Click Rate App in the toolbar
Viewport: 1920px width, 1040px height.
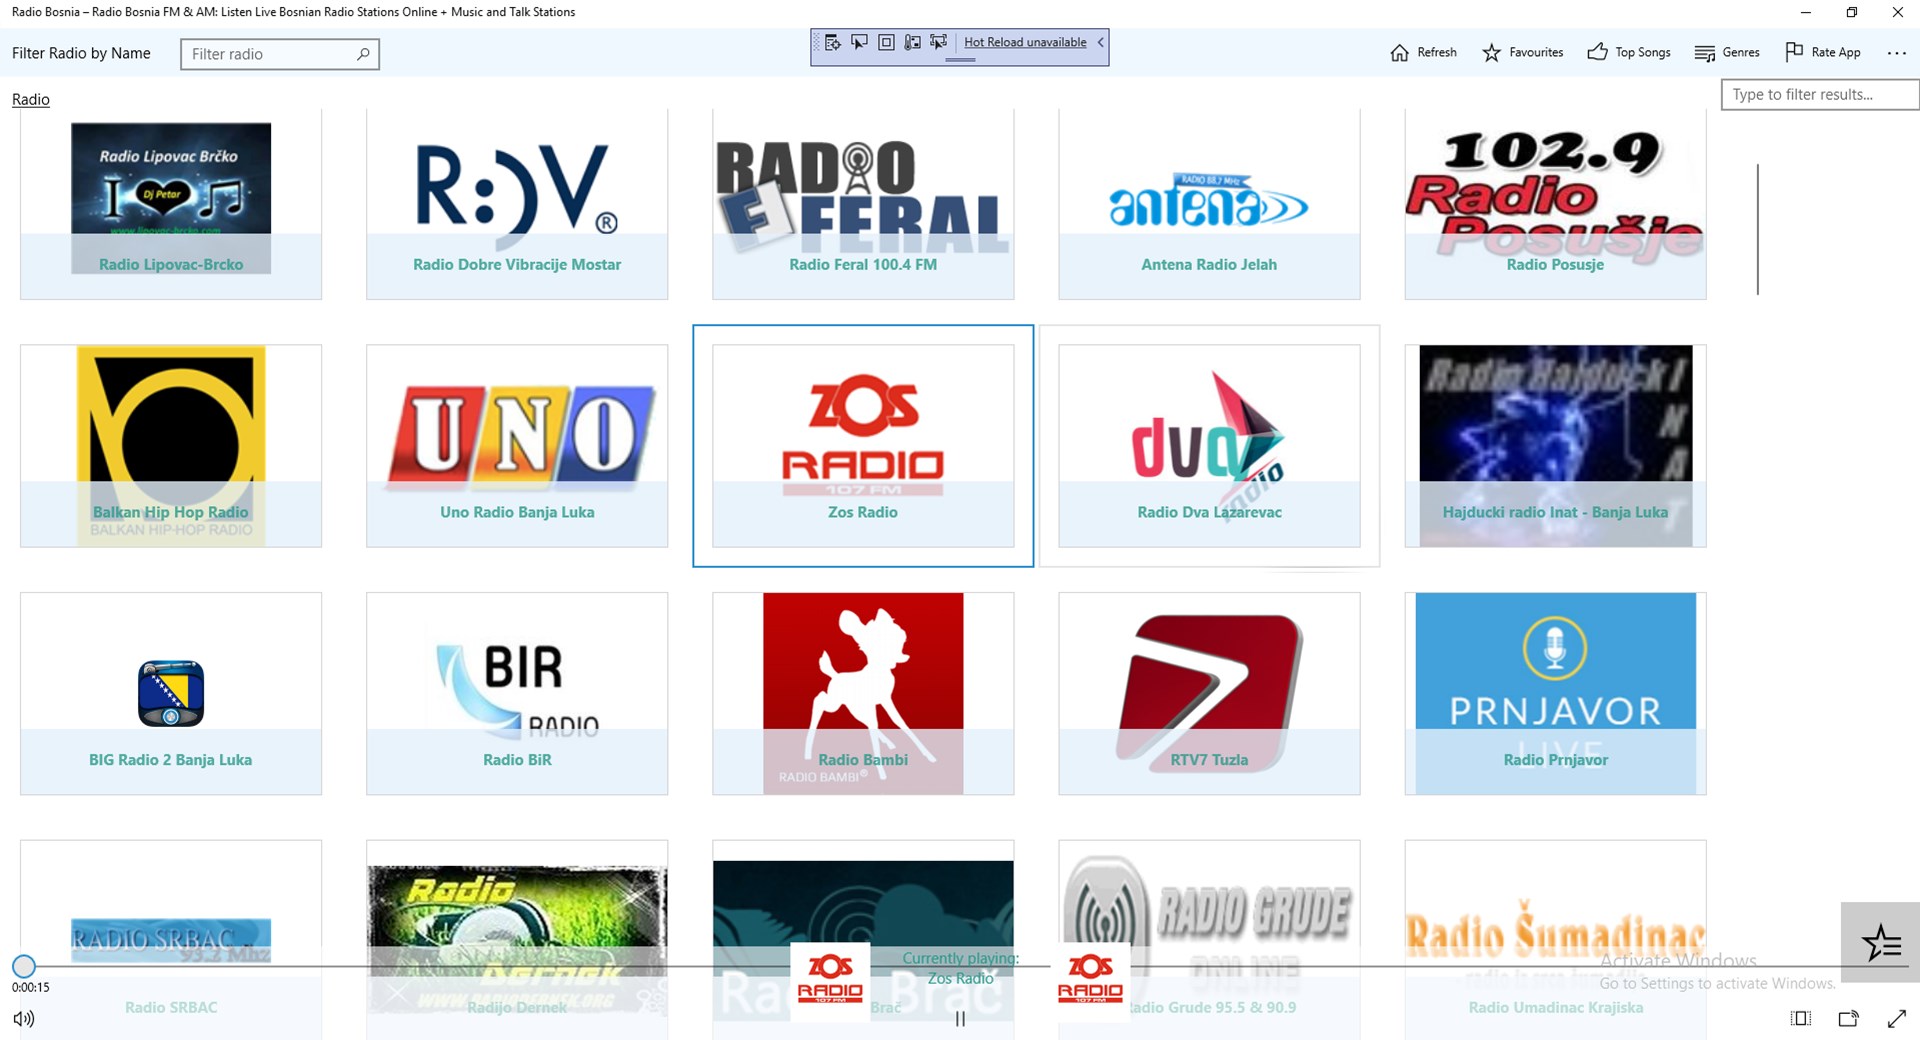tap(1822, 52)
